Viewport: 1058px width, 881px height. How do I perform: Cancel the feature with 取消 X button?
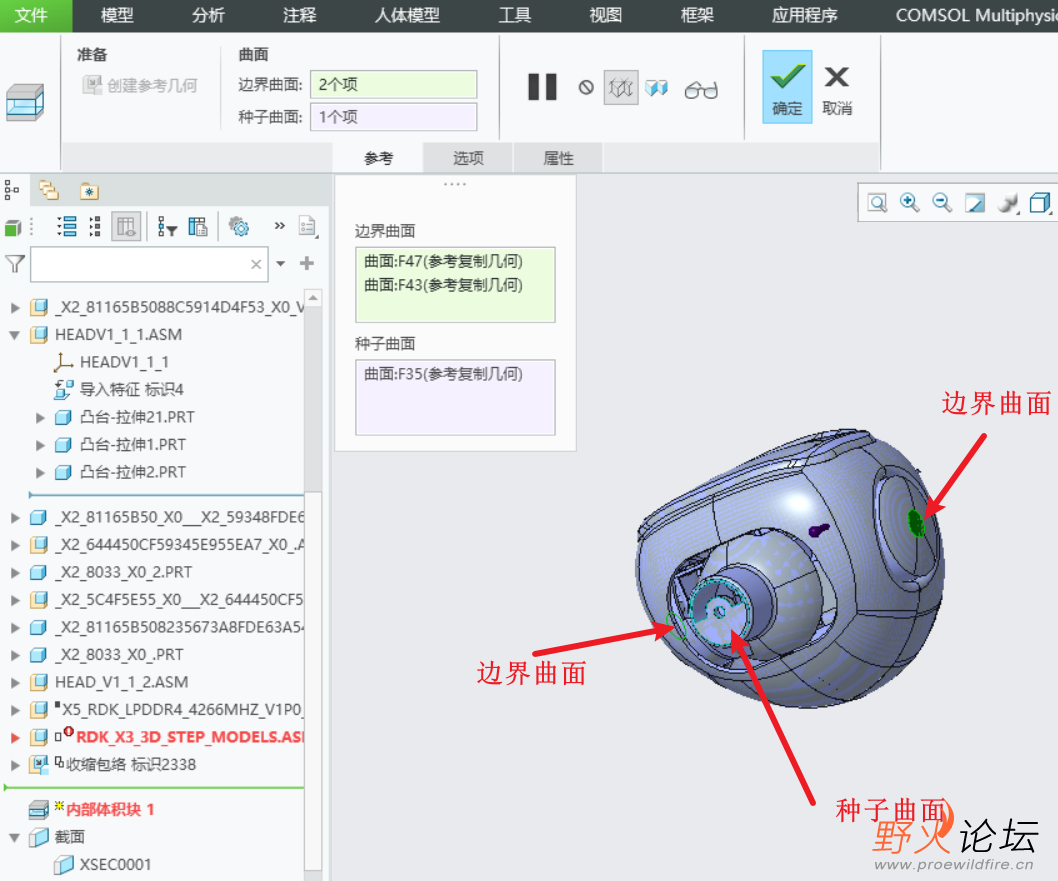837,88
